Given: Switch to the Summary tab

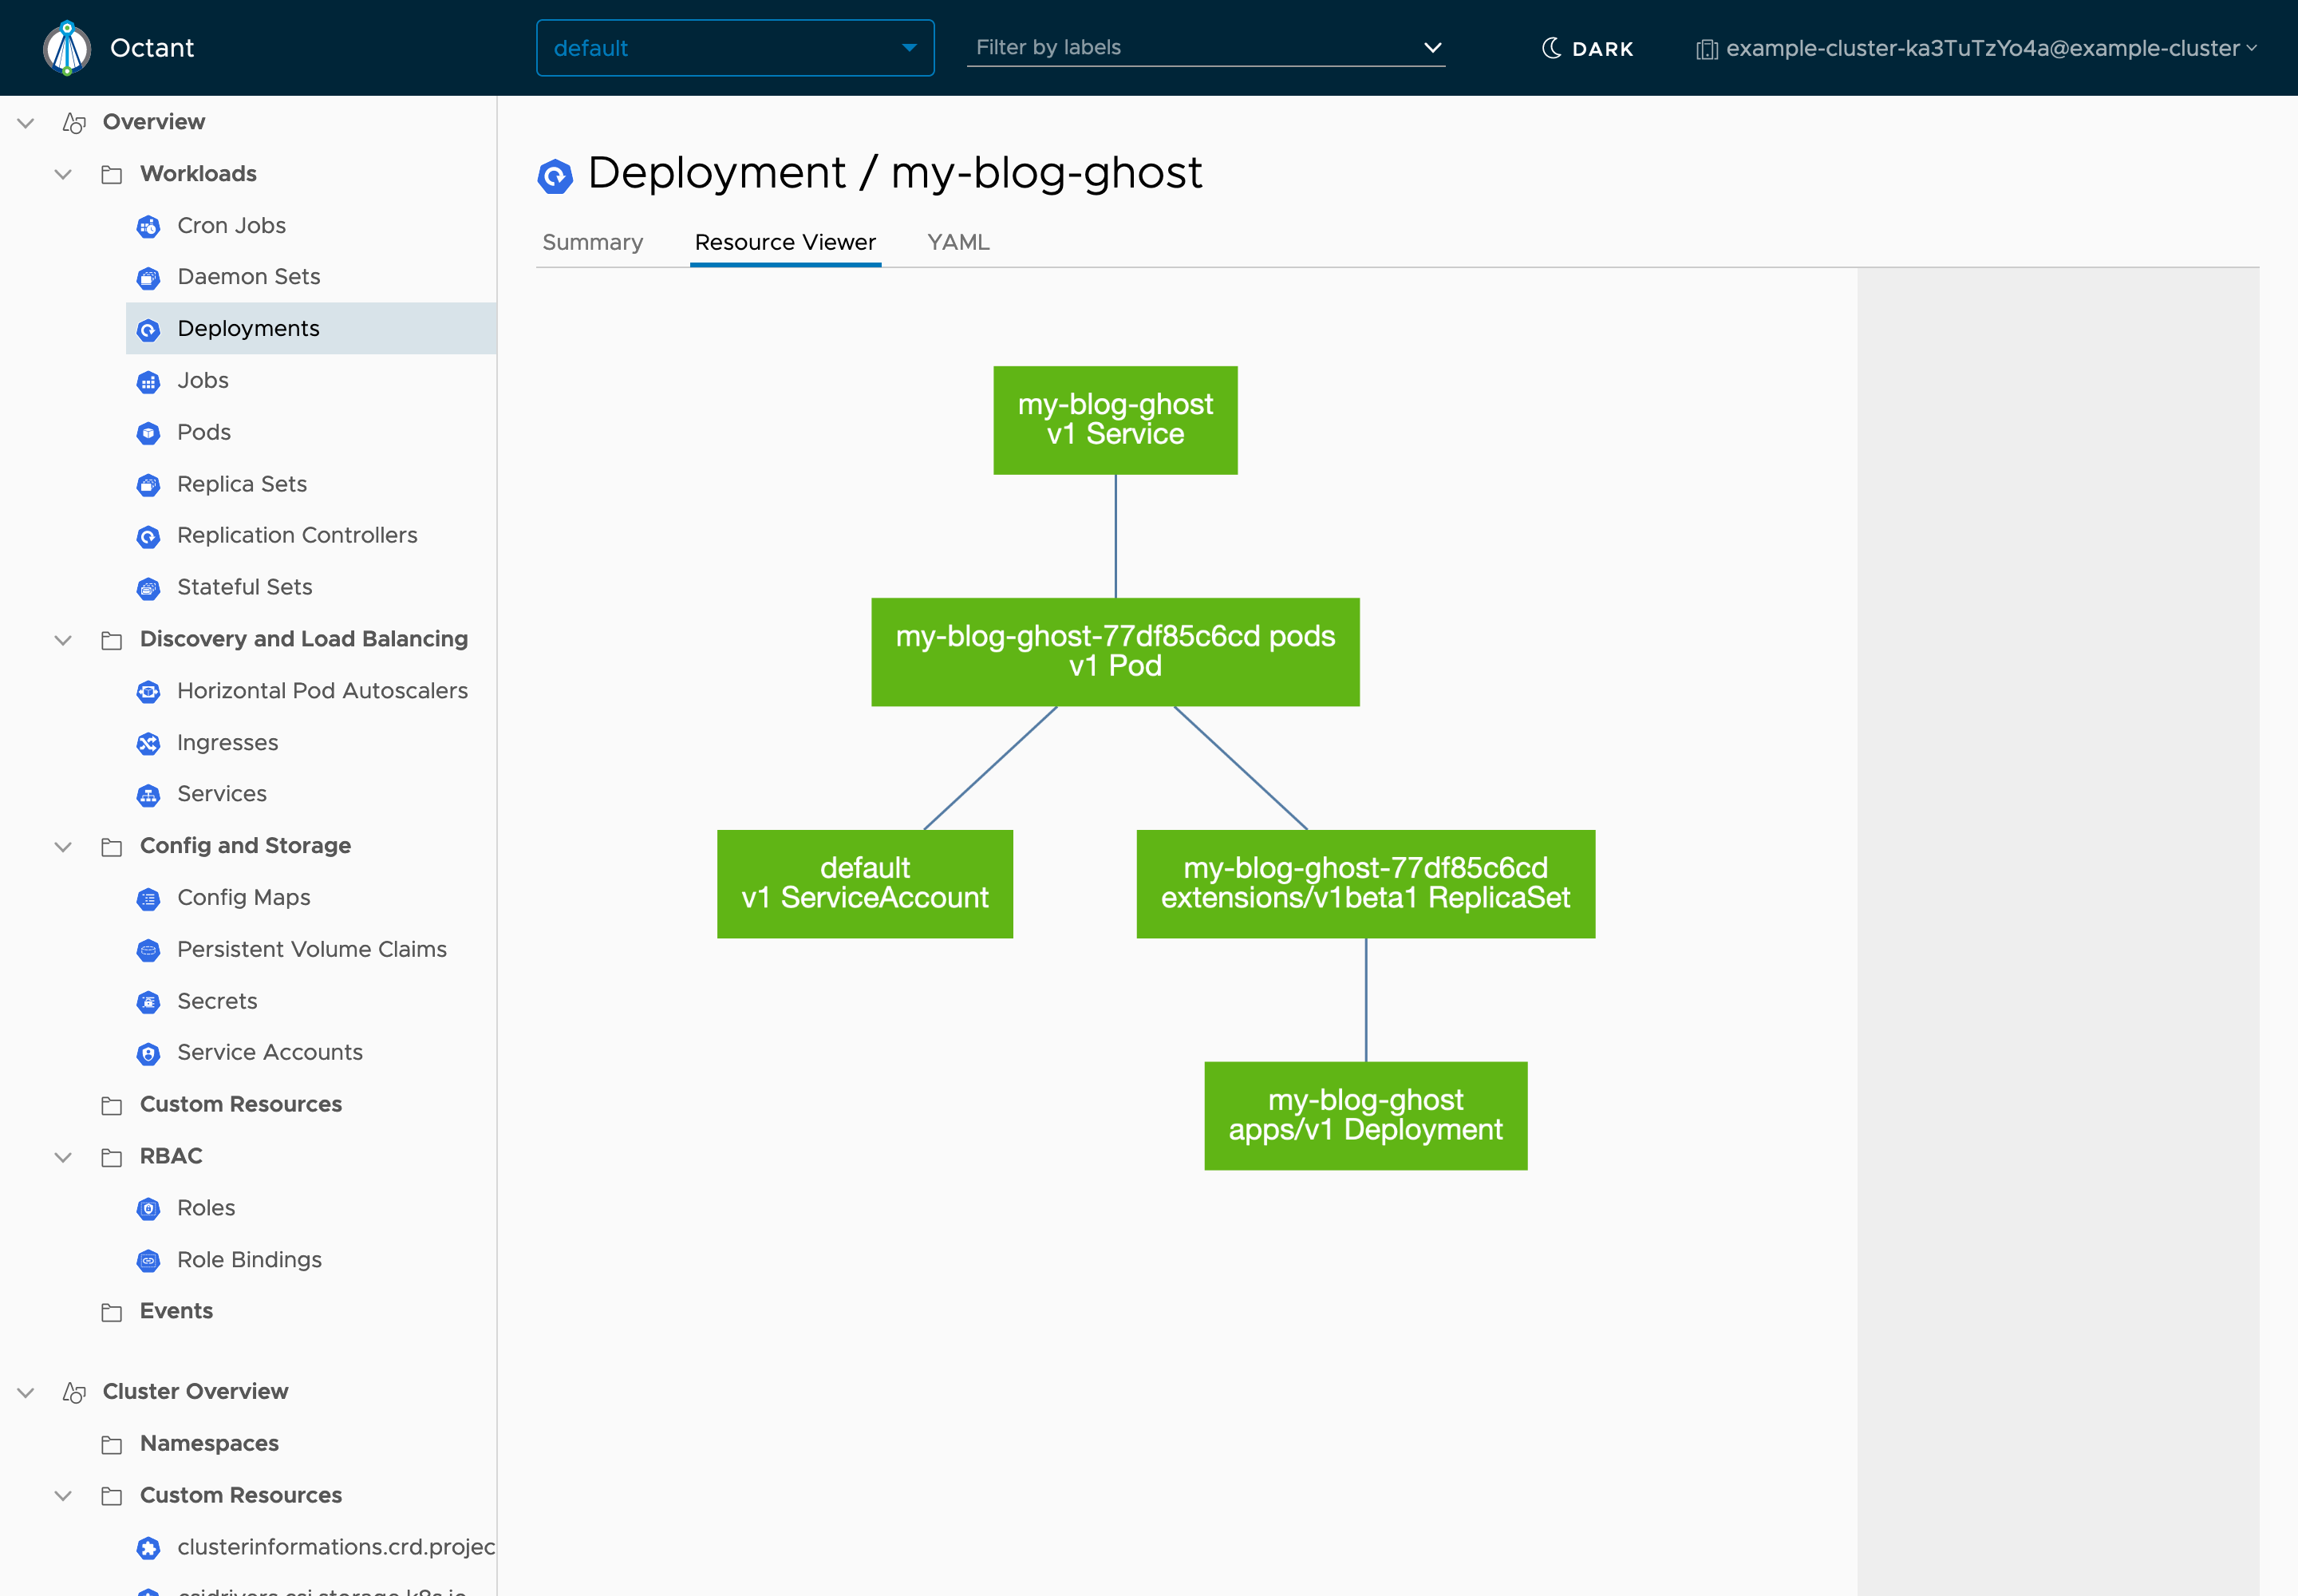Looking at the screenshot, I should coord(592,242).
